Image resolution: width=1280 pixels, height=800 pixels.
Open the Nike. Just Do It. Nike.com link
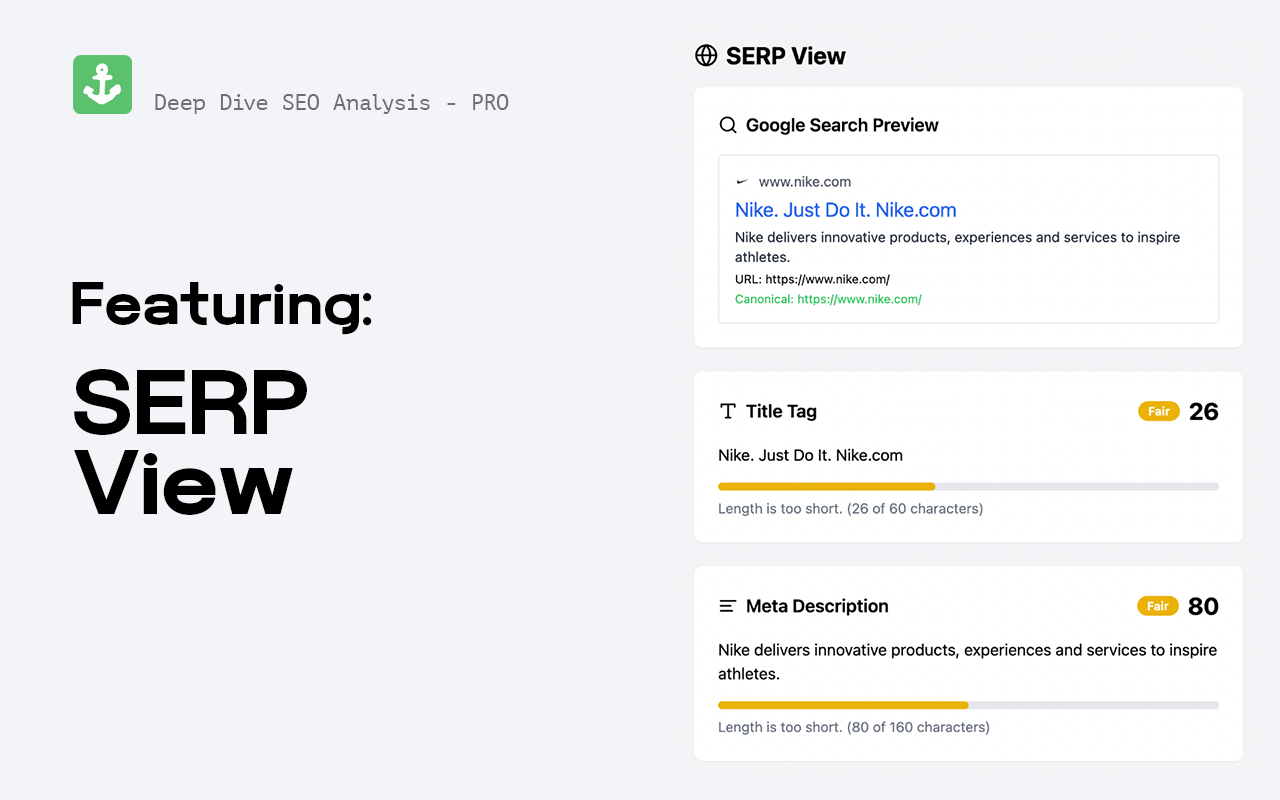[x=845, y=210]
